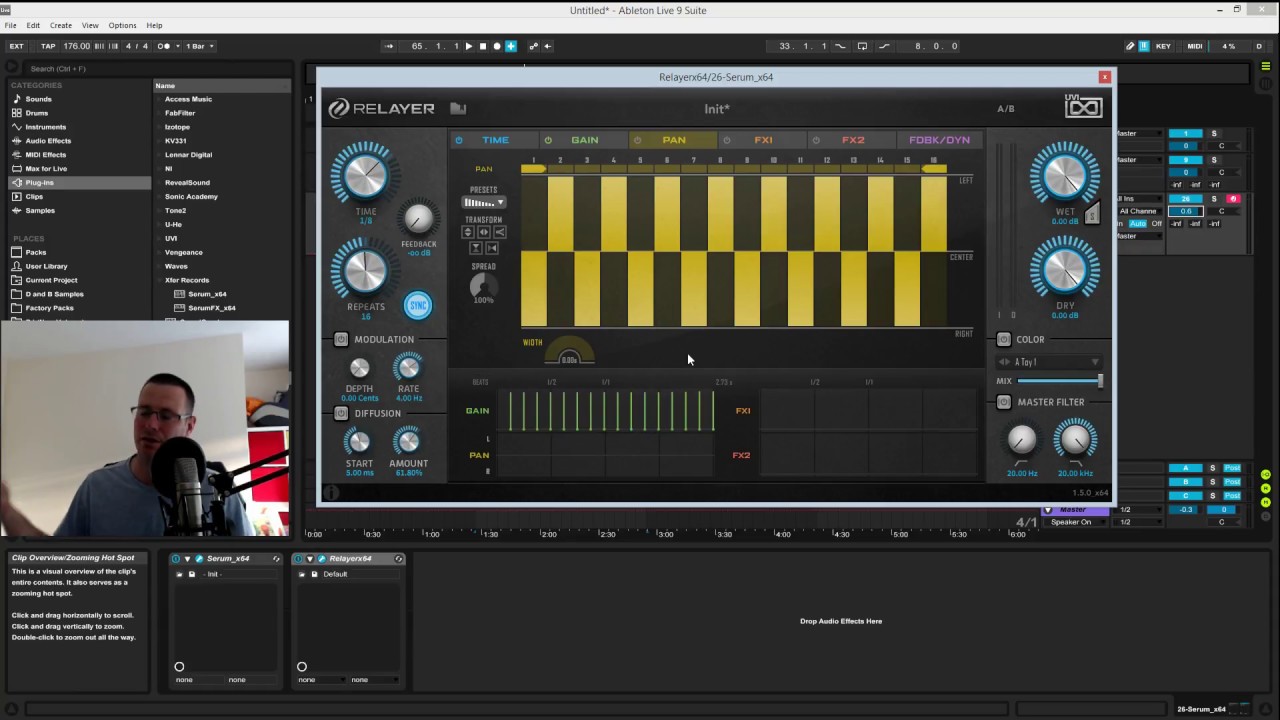
Task: Toggle the Master Filter power button
Action: tap(1004, 402)
